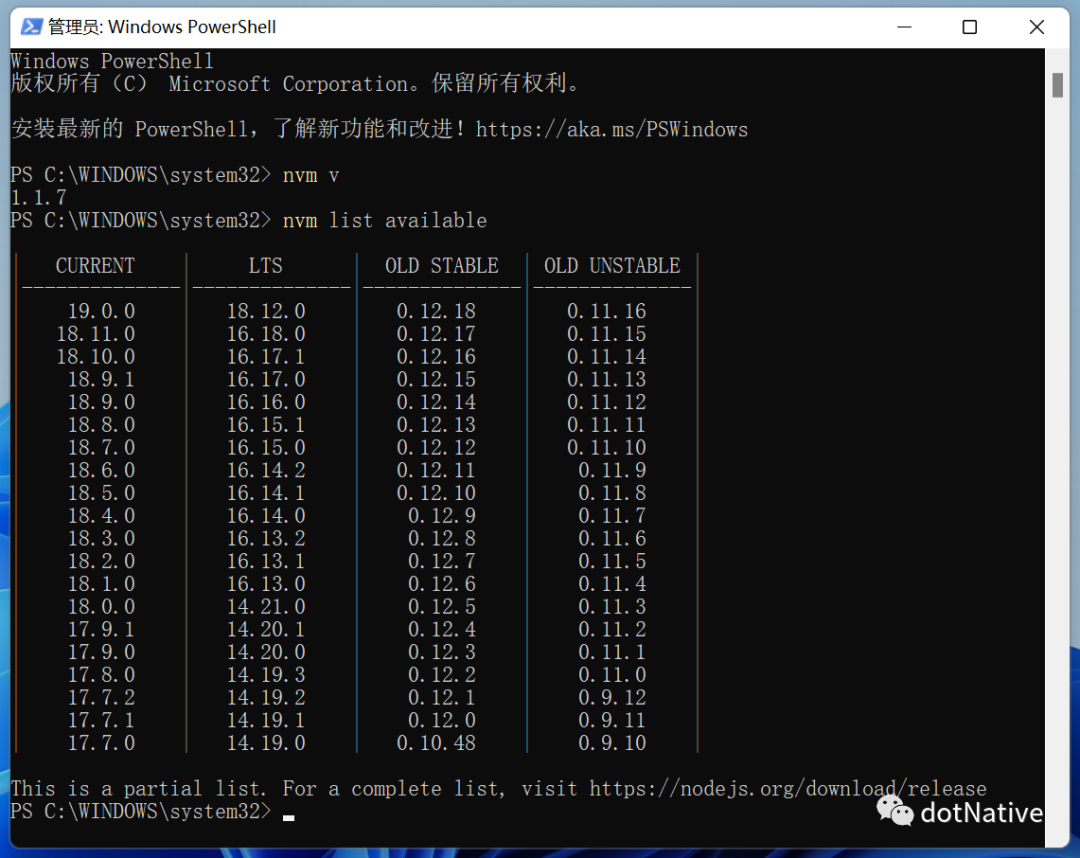Click the text 'This is a partial list.'

point(138,788)
